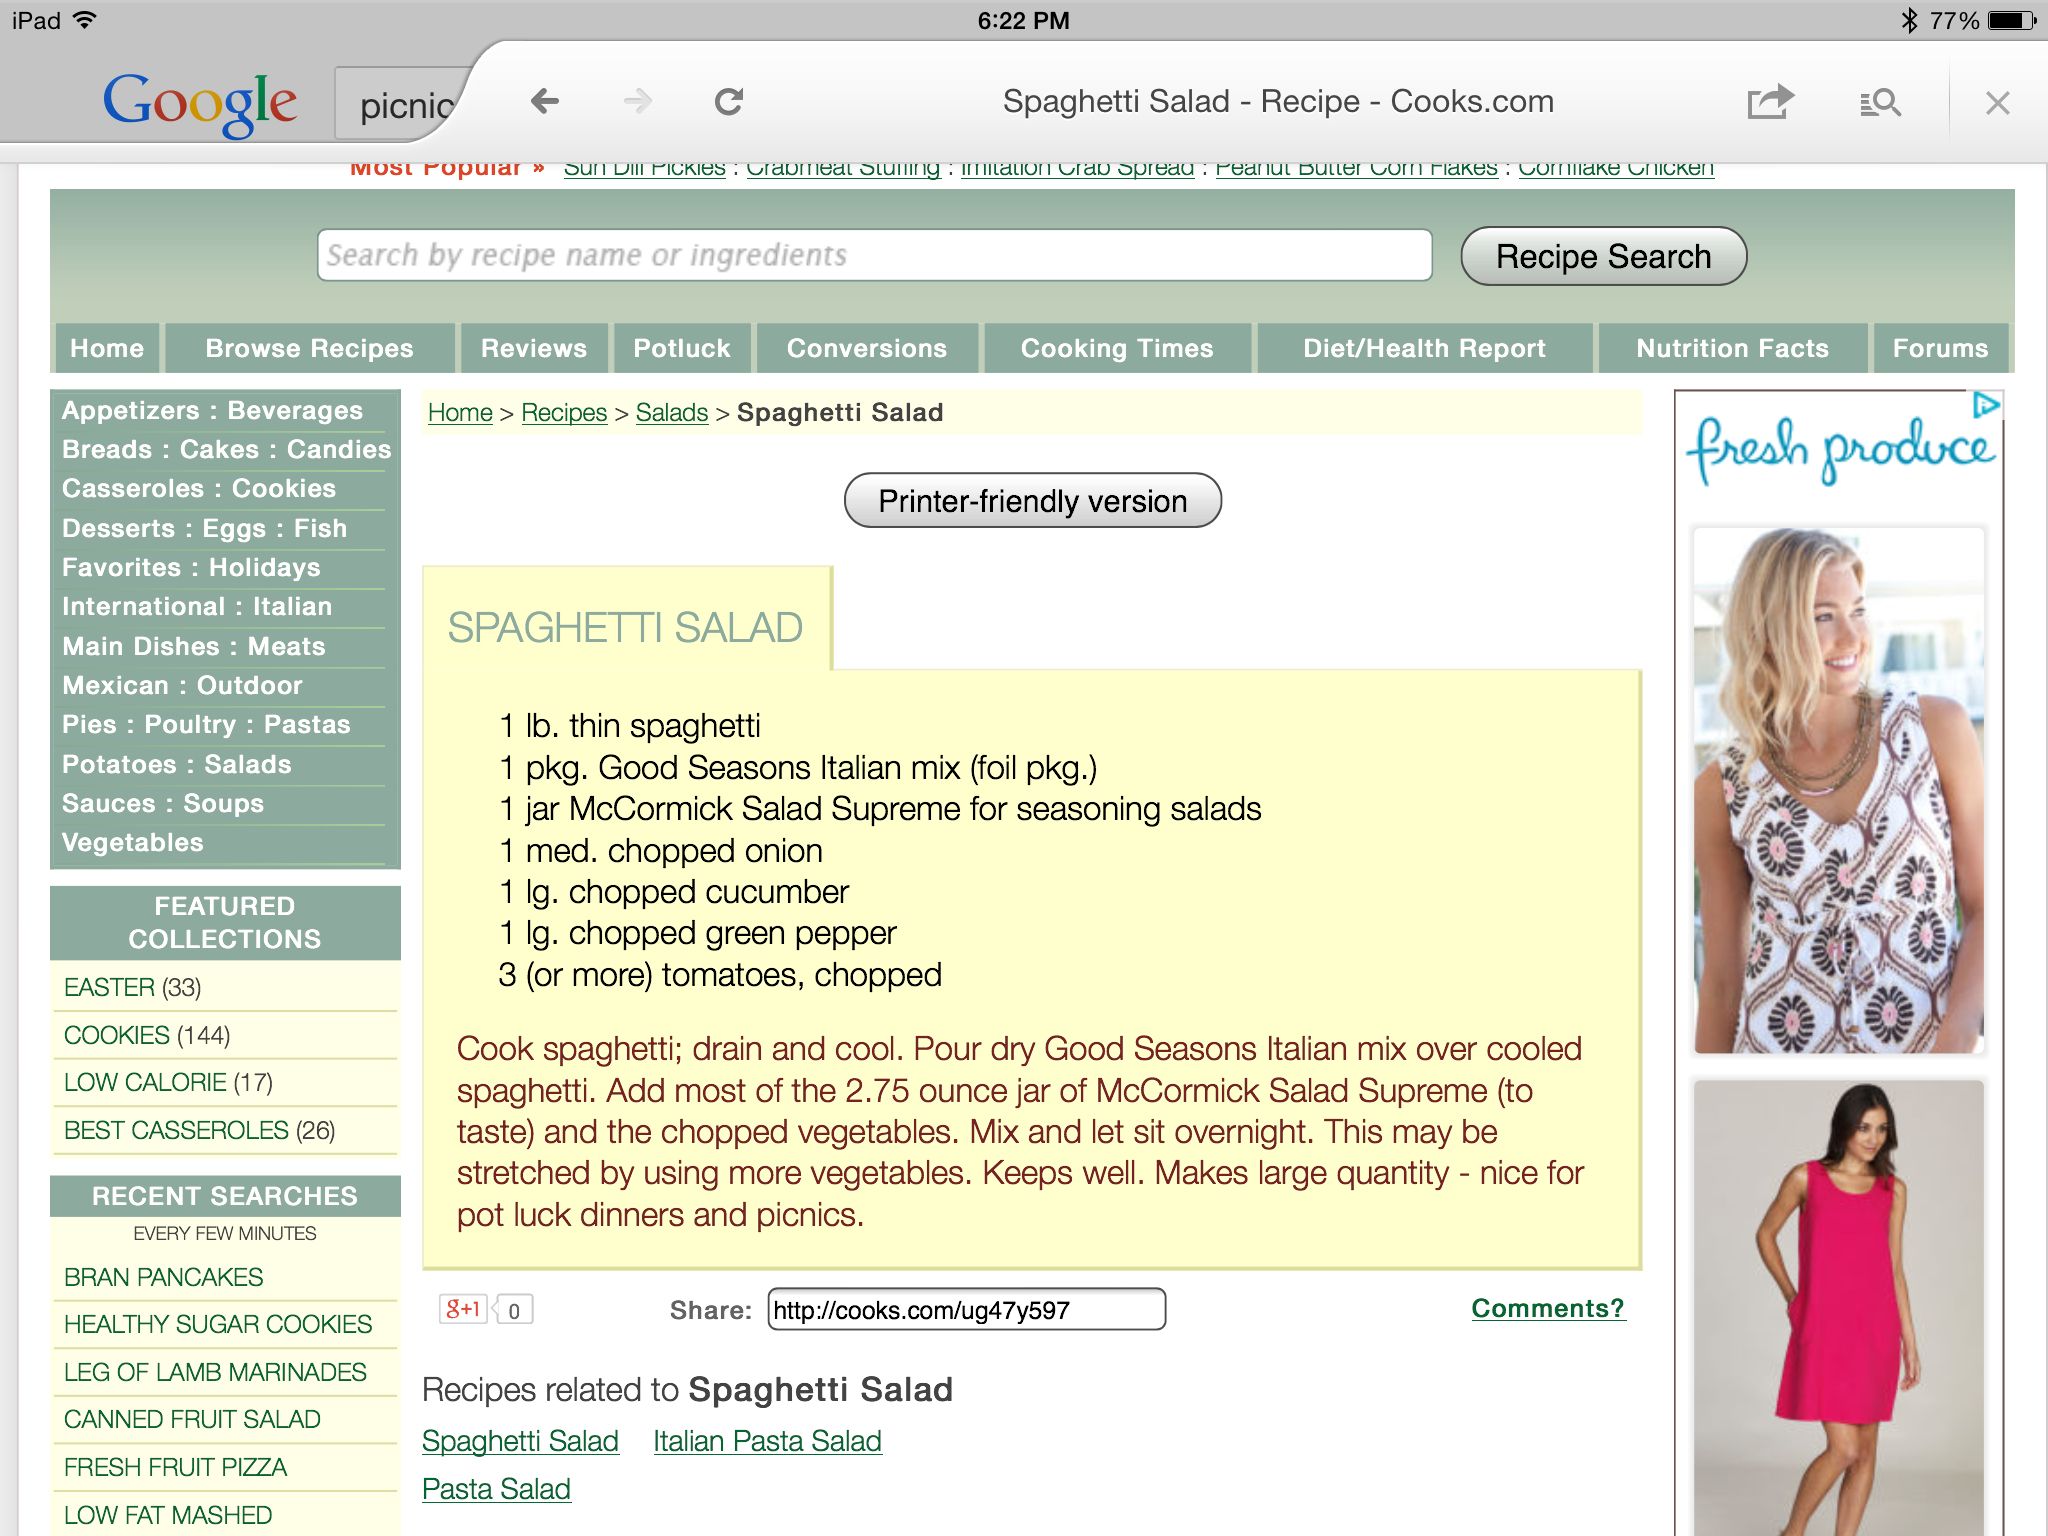Toggle the EASTER featured collection item

[x=110, y=986]
